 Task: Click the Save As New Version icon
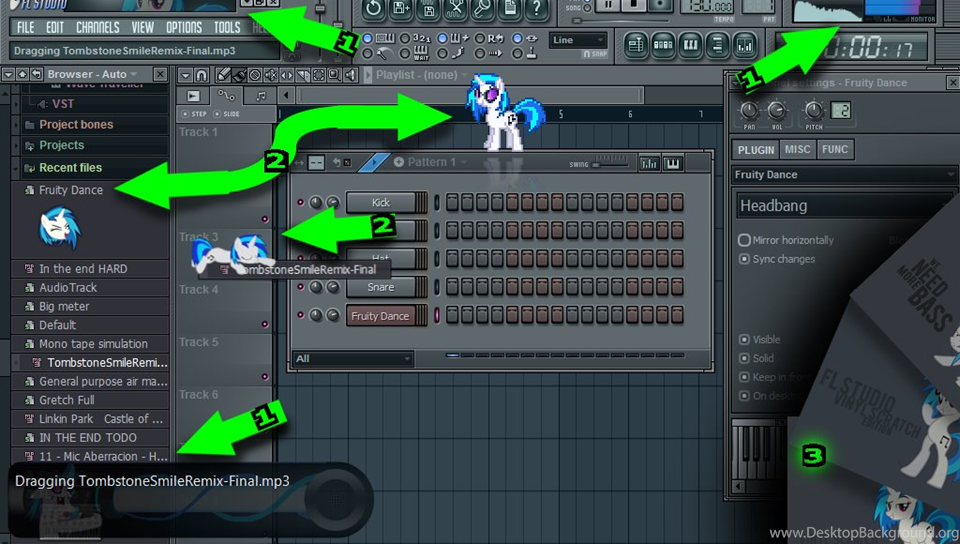[400, 9]
